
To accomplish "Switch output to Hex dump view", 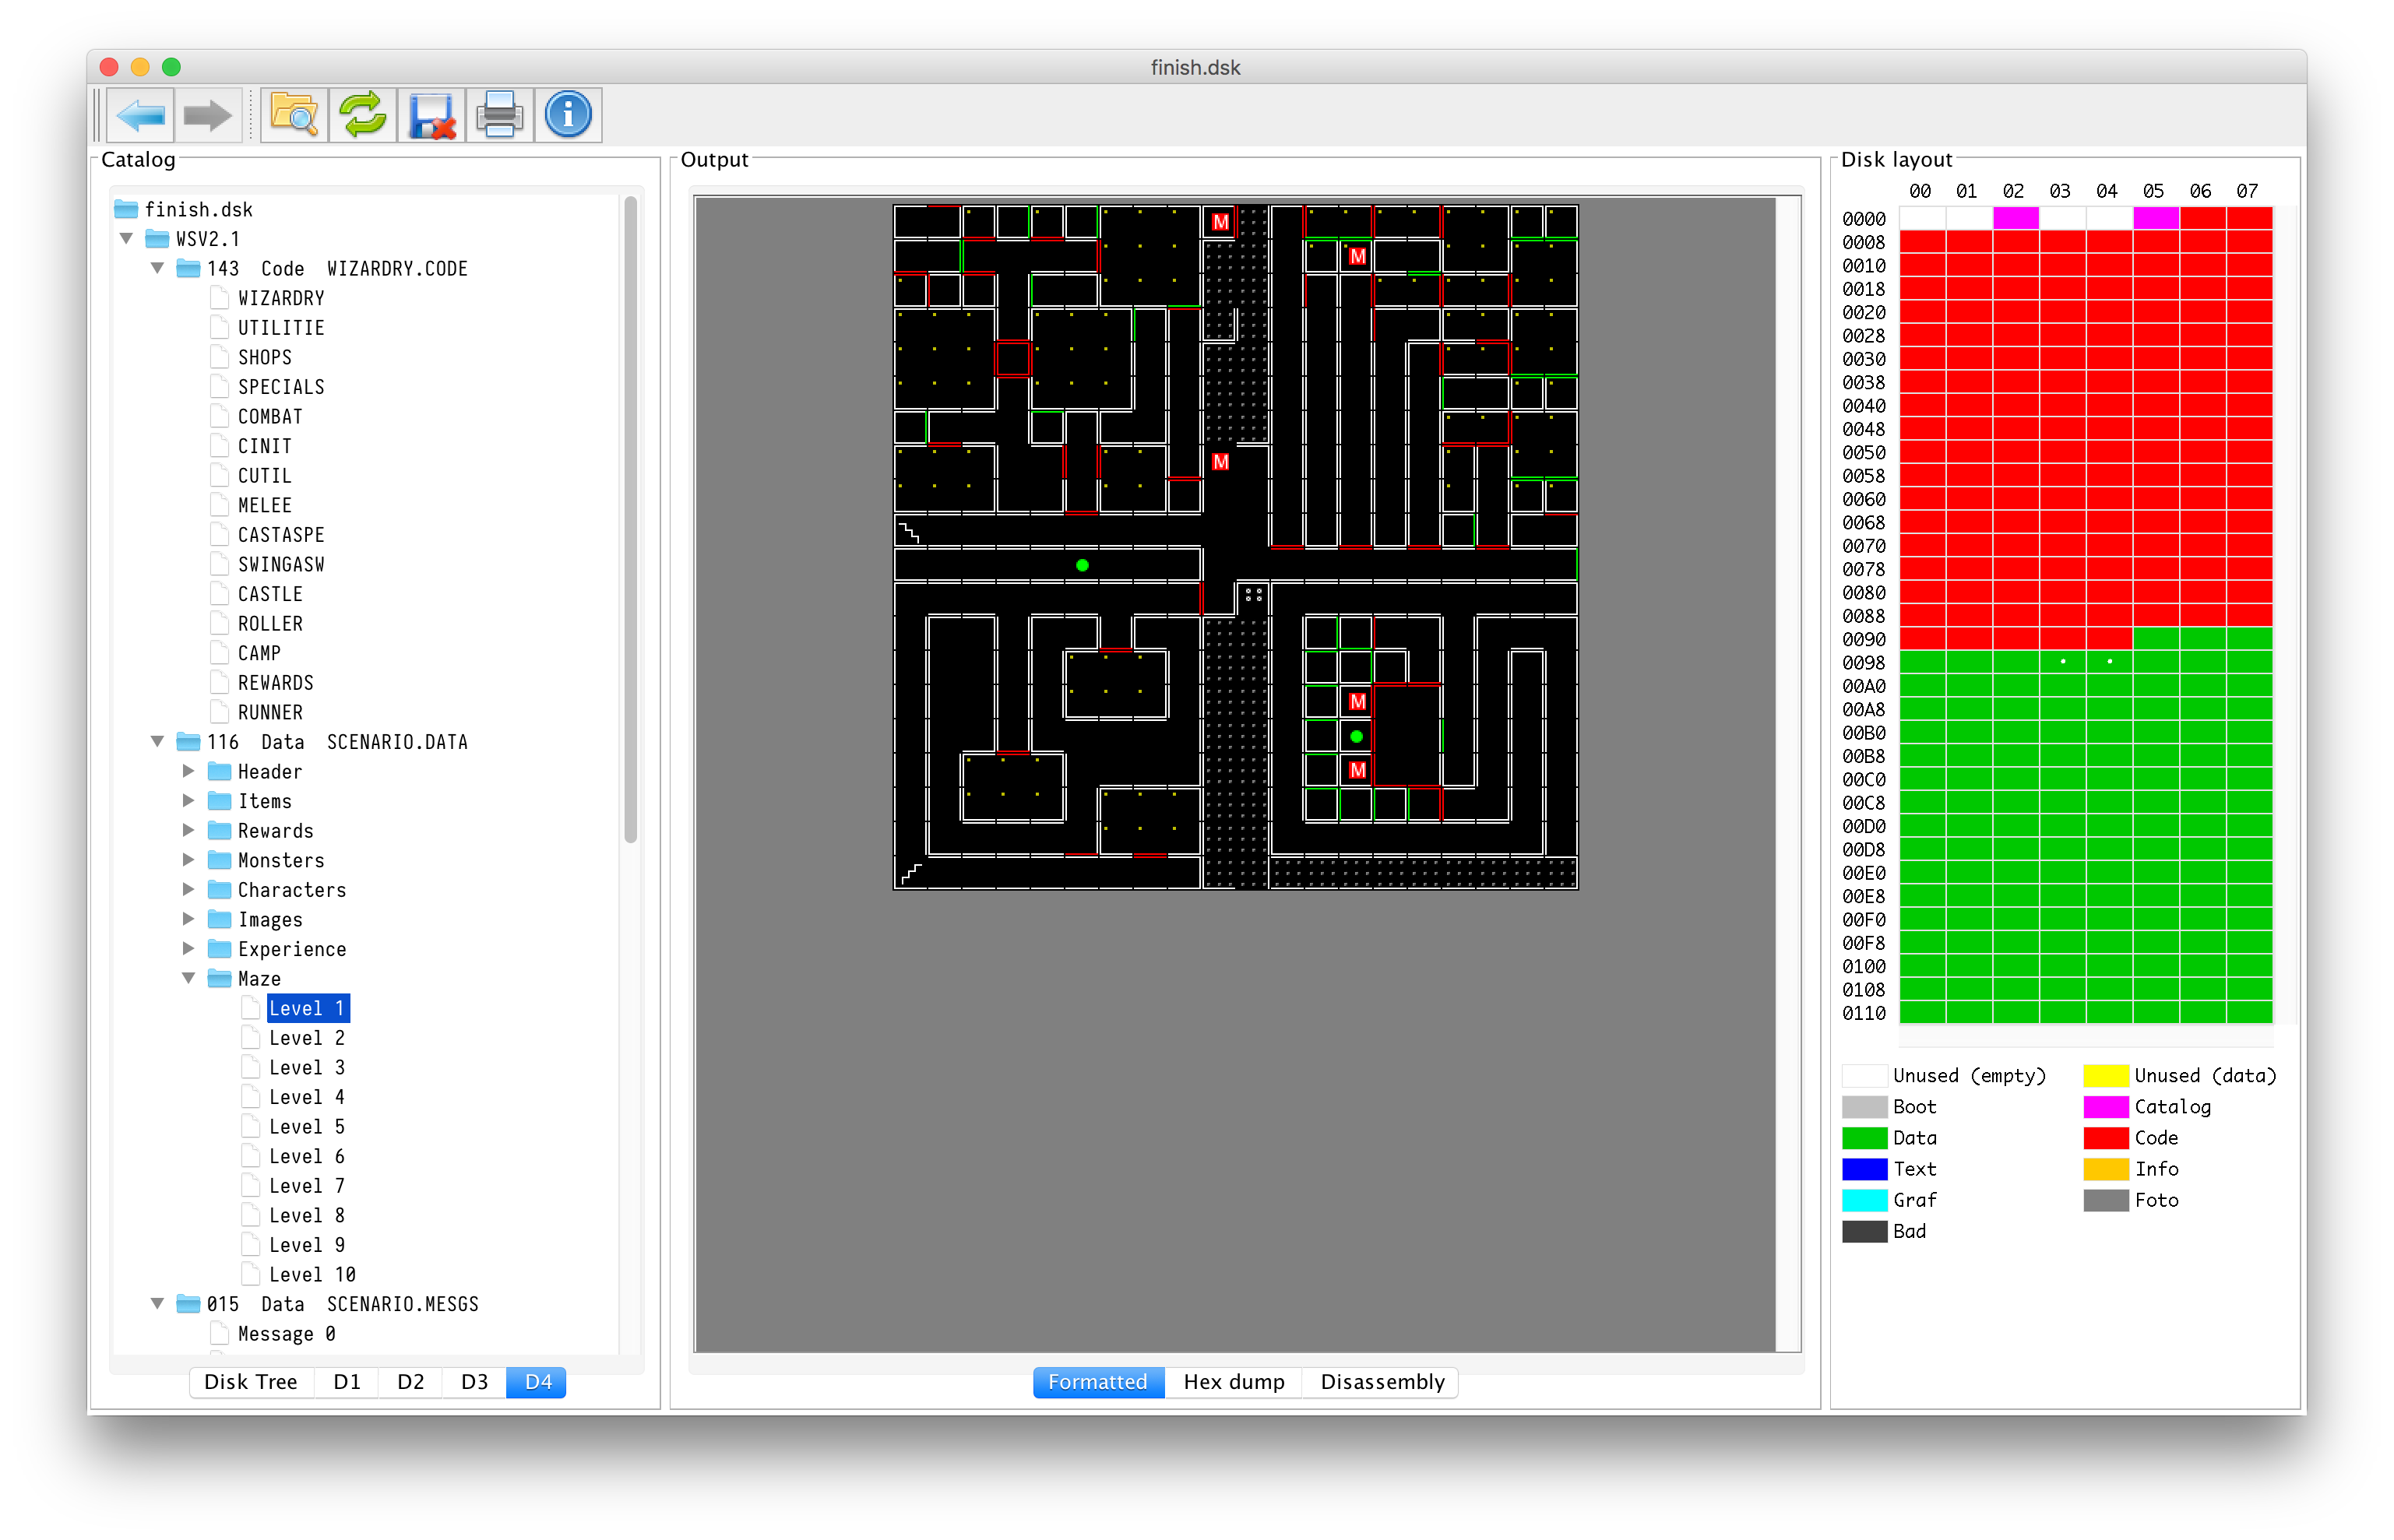I will point(1233,1382).
